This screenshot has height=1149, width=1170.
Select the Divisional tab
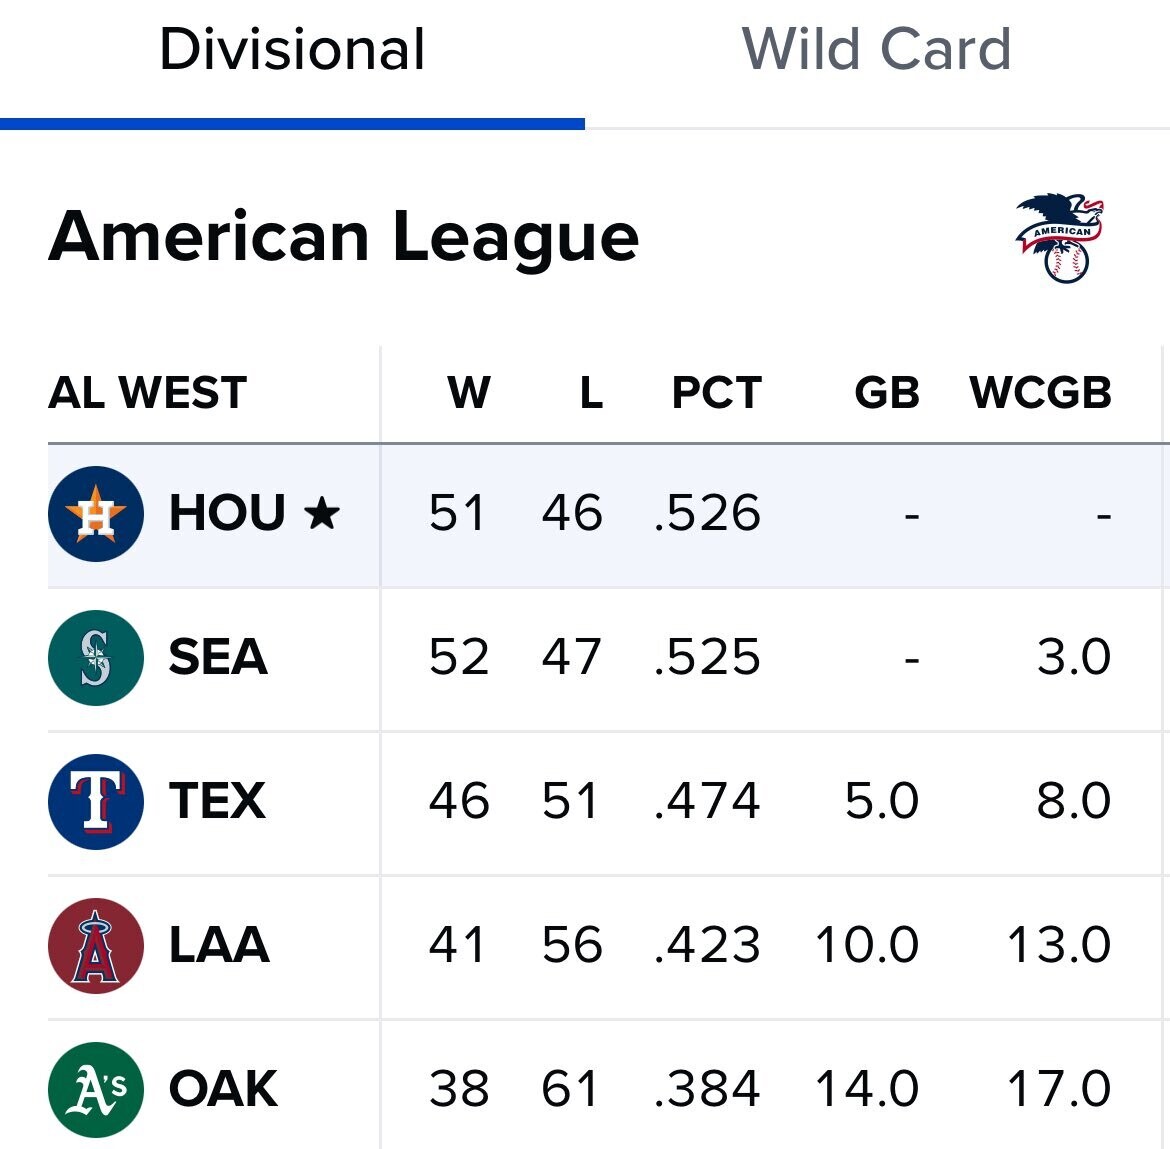click(292, 50)
